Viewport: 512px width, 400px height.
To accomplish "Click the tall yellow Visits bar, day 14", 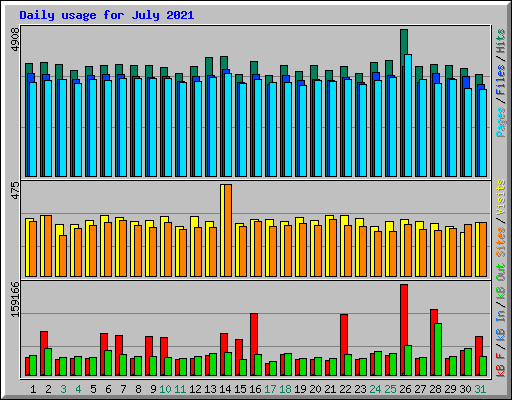I will [x=222, y=230].
